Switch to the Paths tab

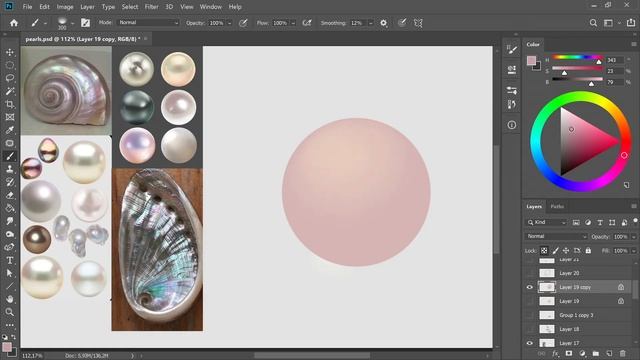(x=557, y=207)
